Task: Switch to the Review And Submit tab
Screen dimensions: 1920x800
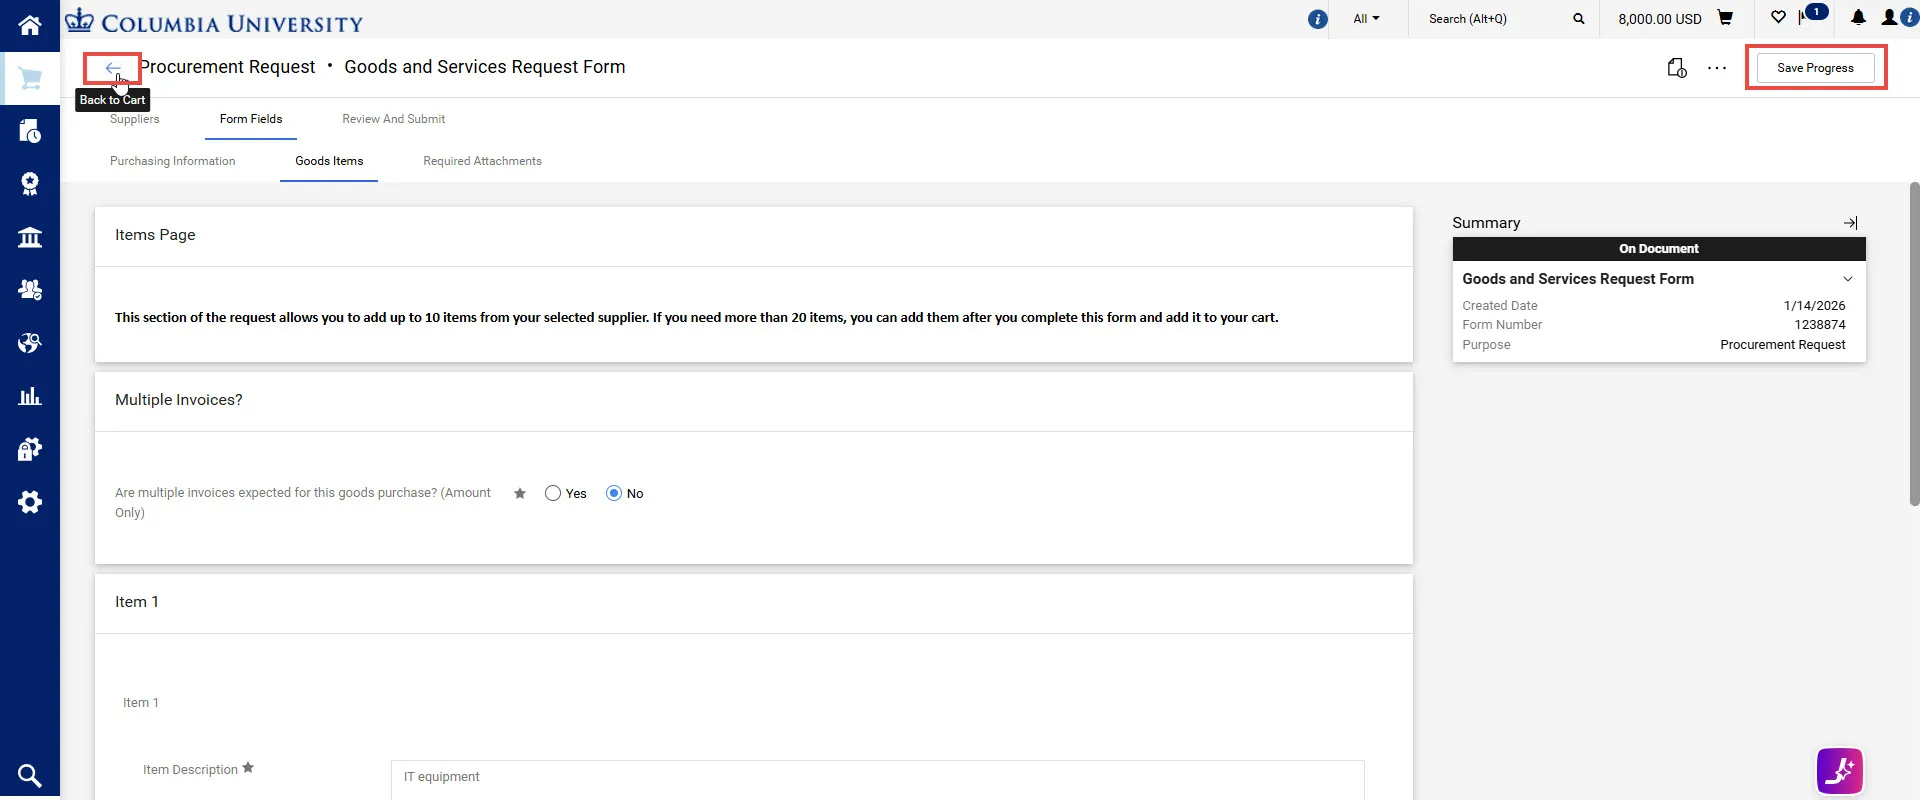Action: [x=393, y=119]
